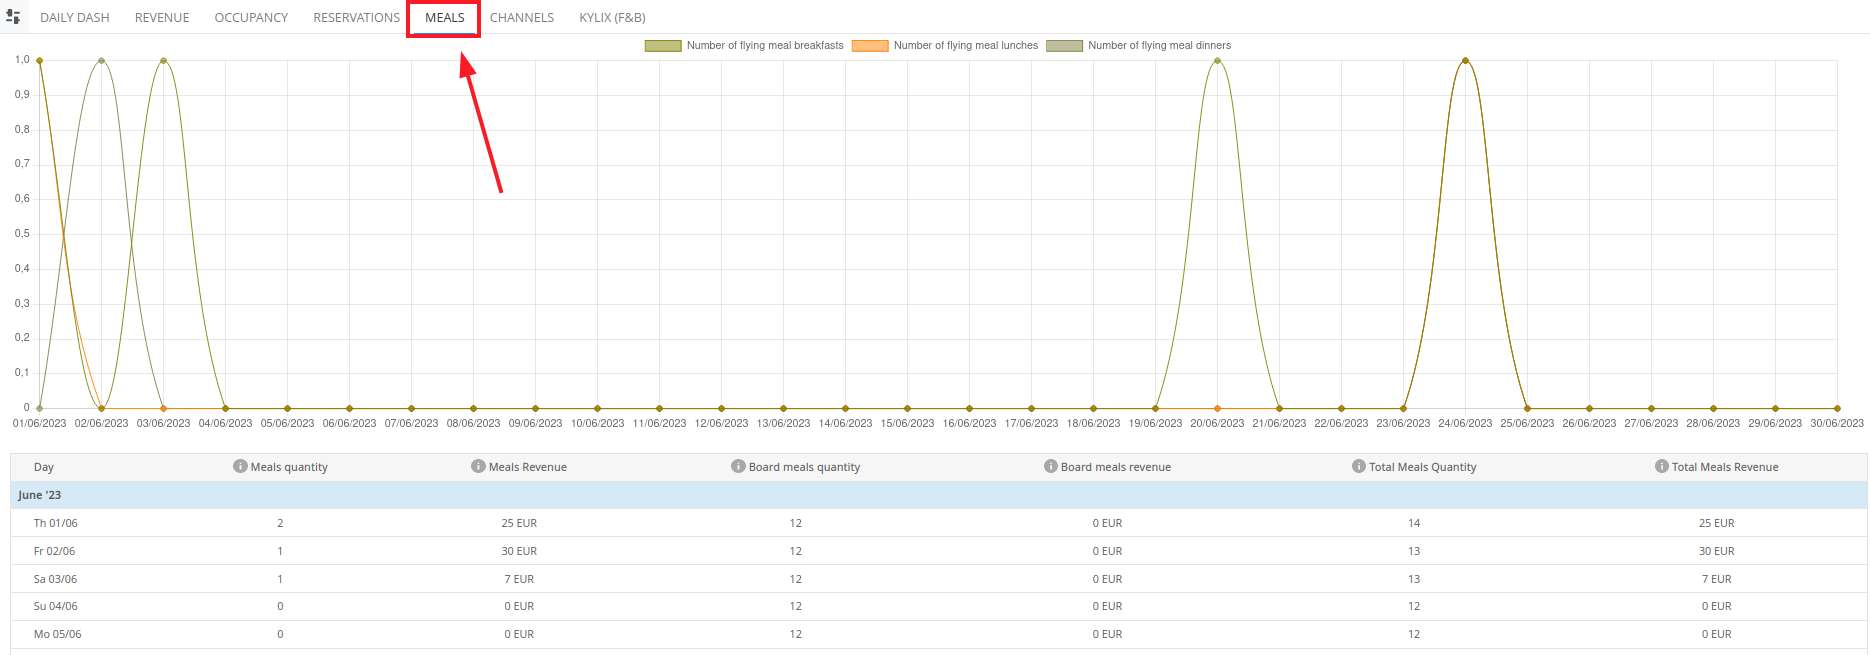Image resolution: width=1870 pixels, height=655 pixels.
Task: Select the Reservations tab
Action: [356, 18]
